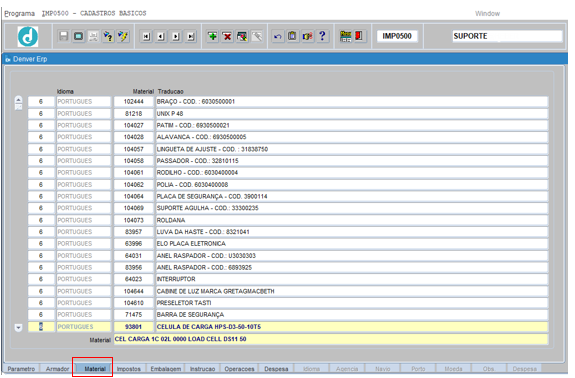This screenshot has height=378, width=575.
Task: Delete record with the red X icon
Action: point(227,36)
